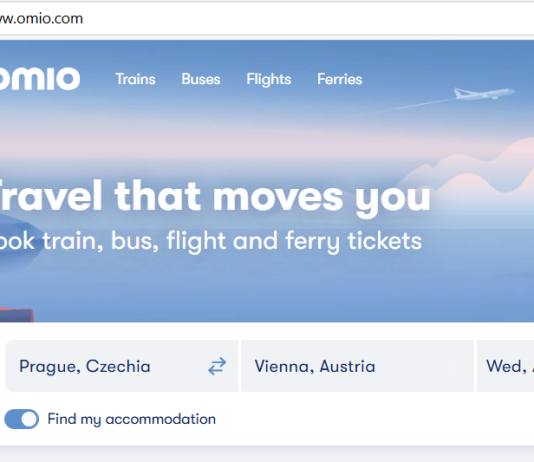Open the Wed departure date picker
Viewport: 534px width, 462px height.
(505, 366)
